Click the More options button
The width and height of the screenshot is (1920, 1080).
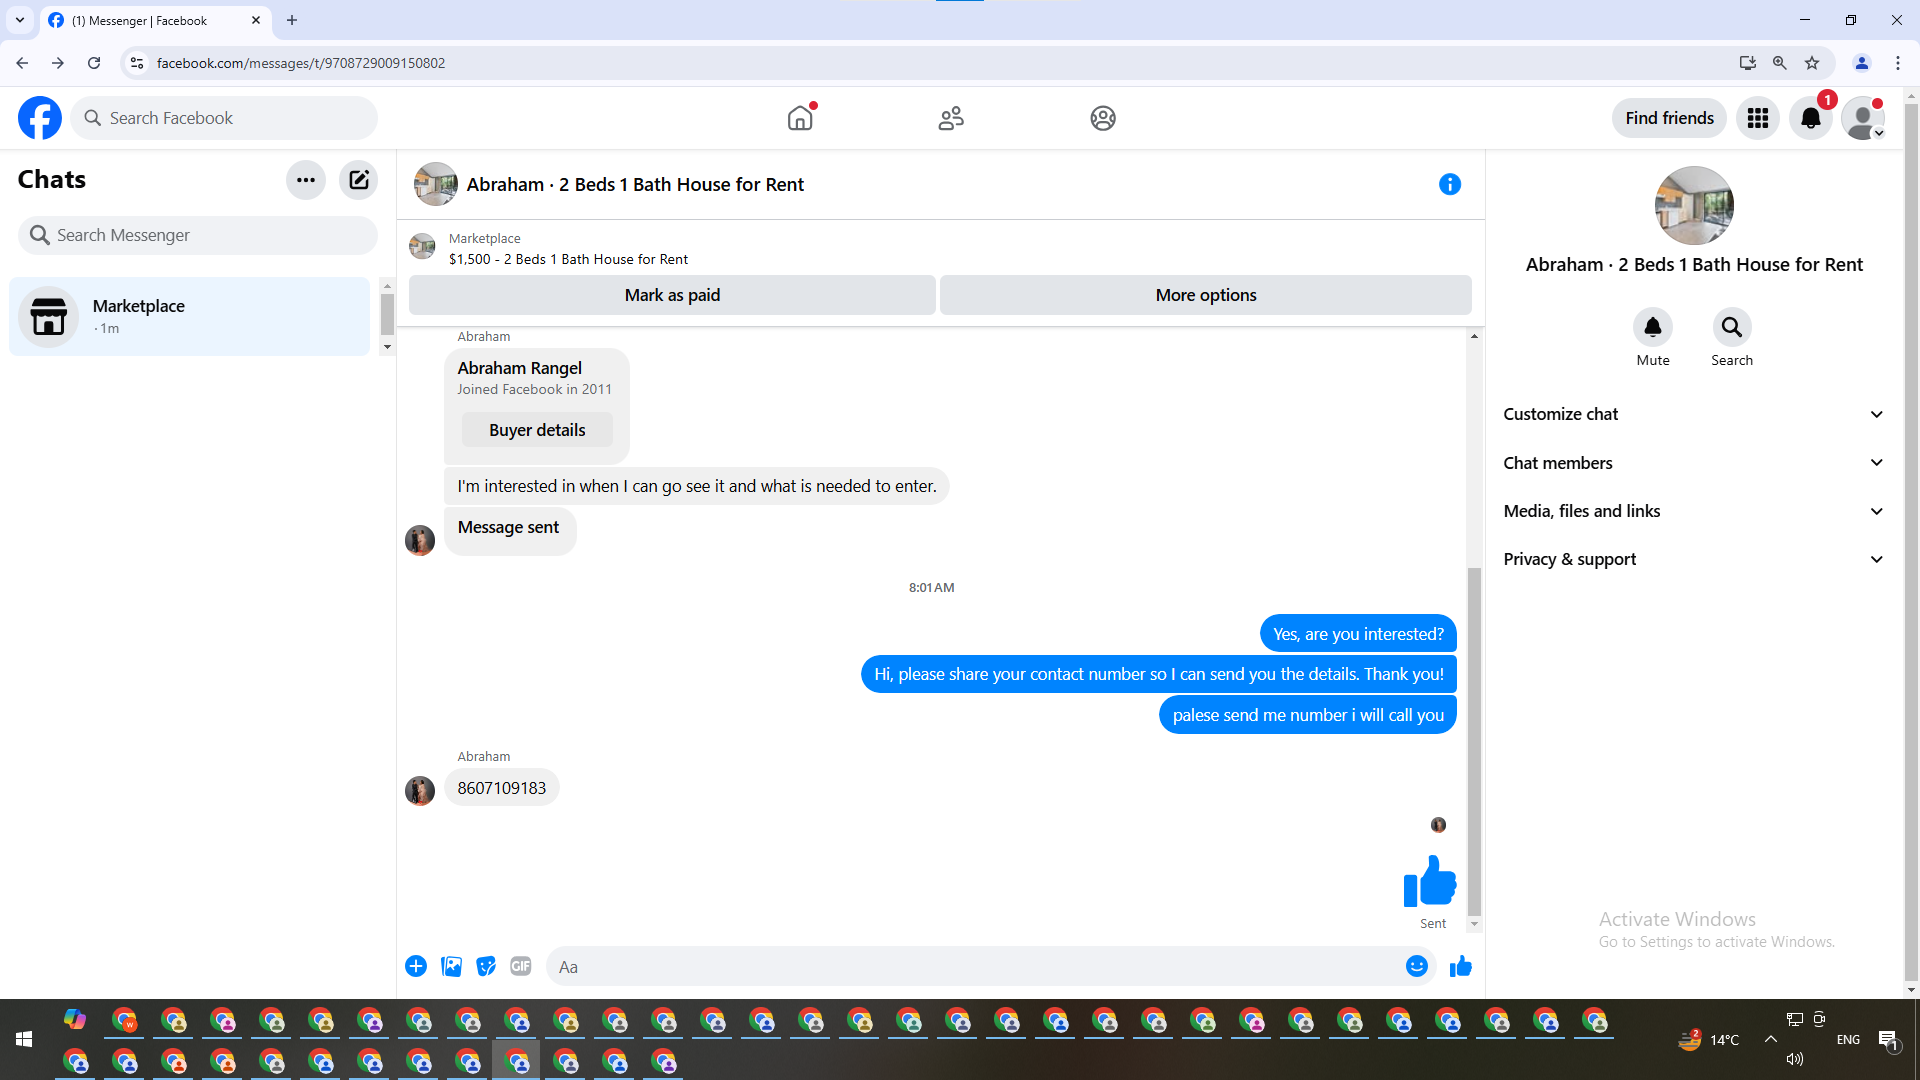pos(1206,295)
